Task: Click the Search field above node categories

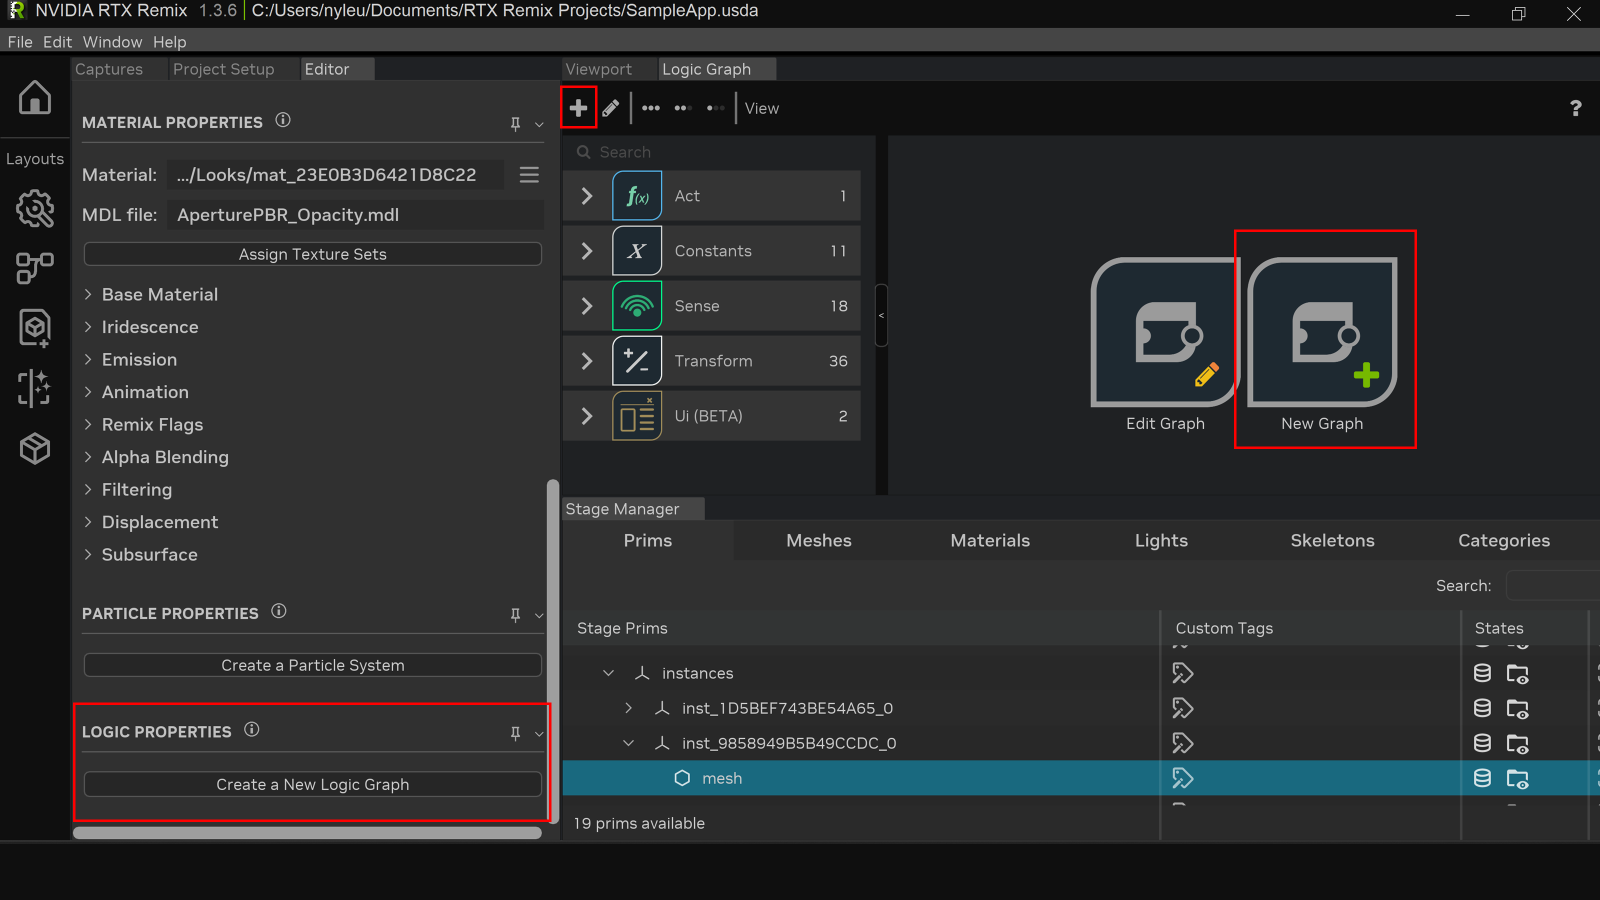Action: [700, 152]
